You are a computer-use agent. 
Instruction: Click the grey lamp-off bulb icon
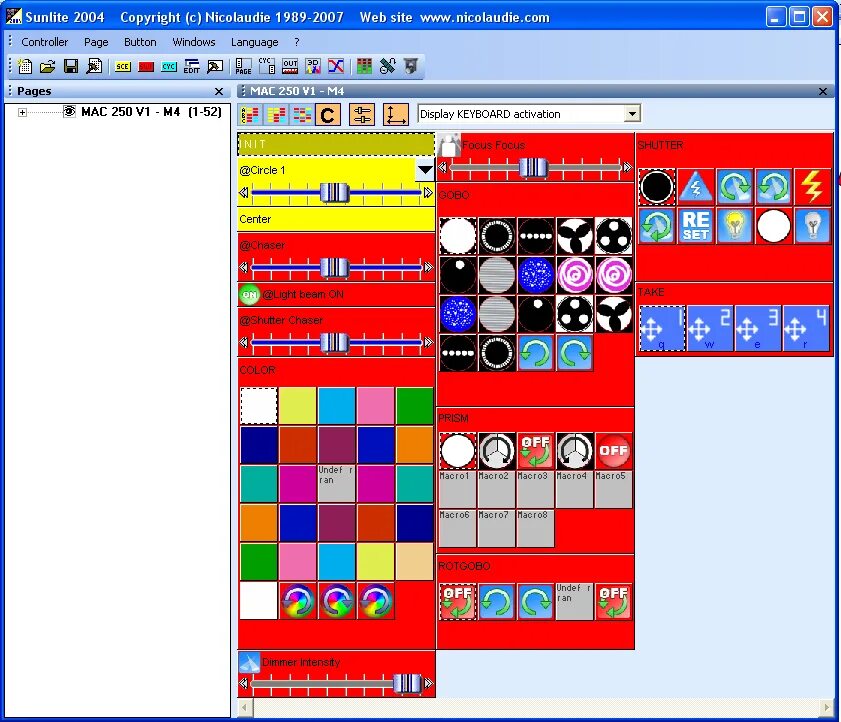812,226
